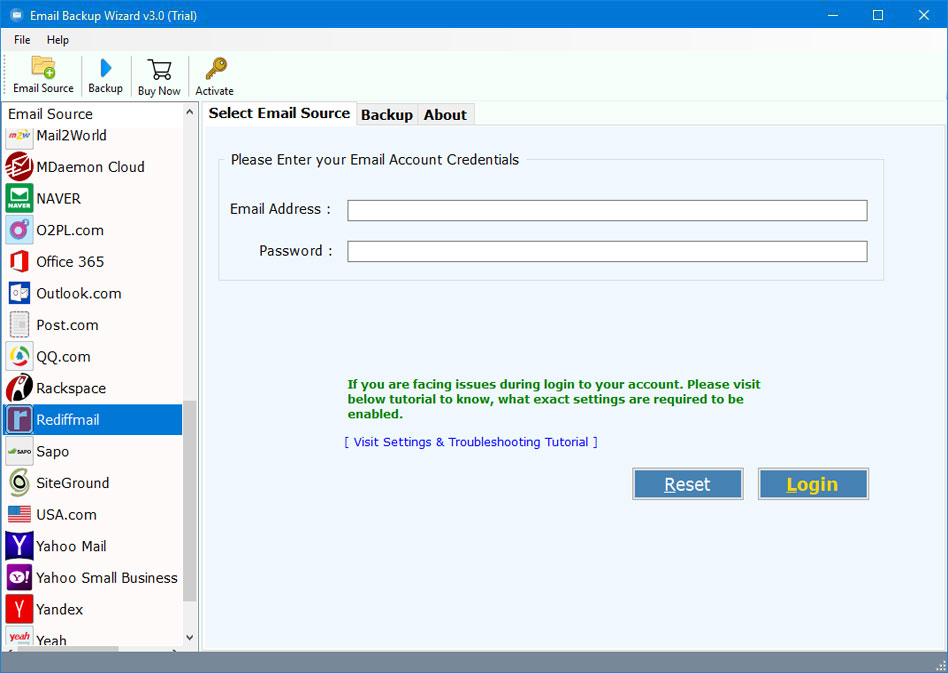
Task: Select the Email Source toolbar icon
Action: point(43,75)
